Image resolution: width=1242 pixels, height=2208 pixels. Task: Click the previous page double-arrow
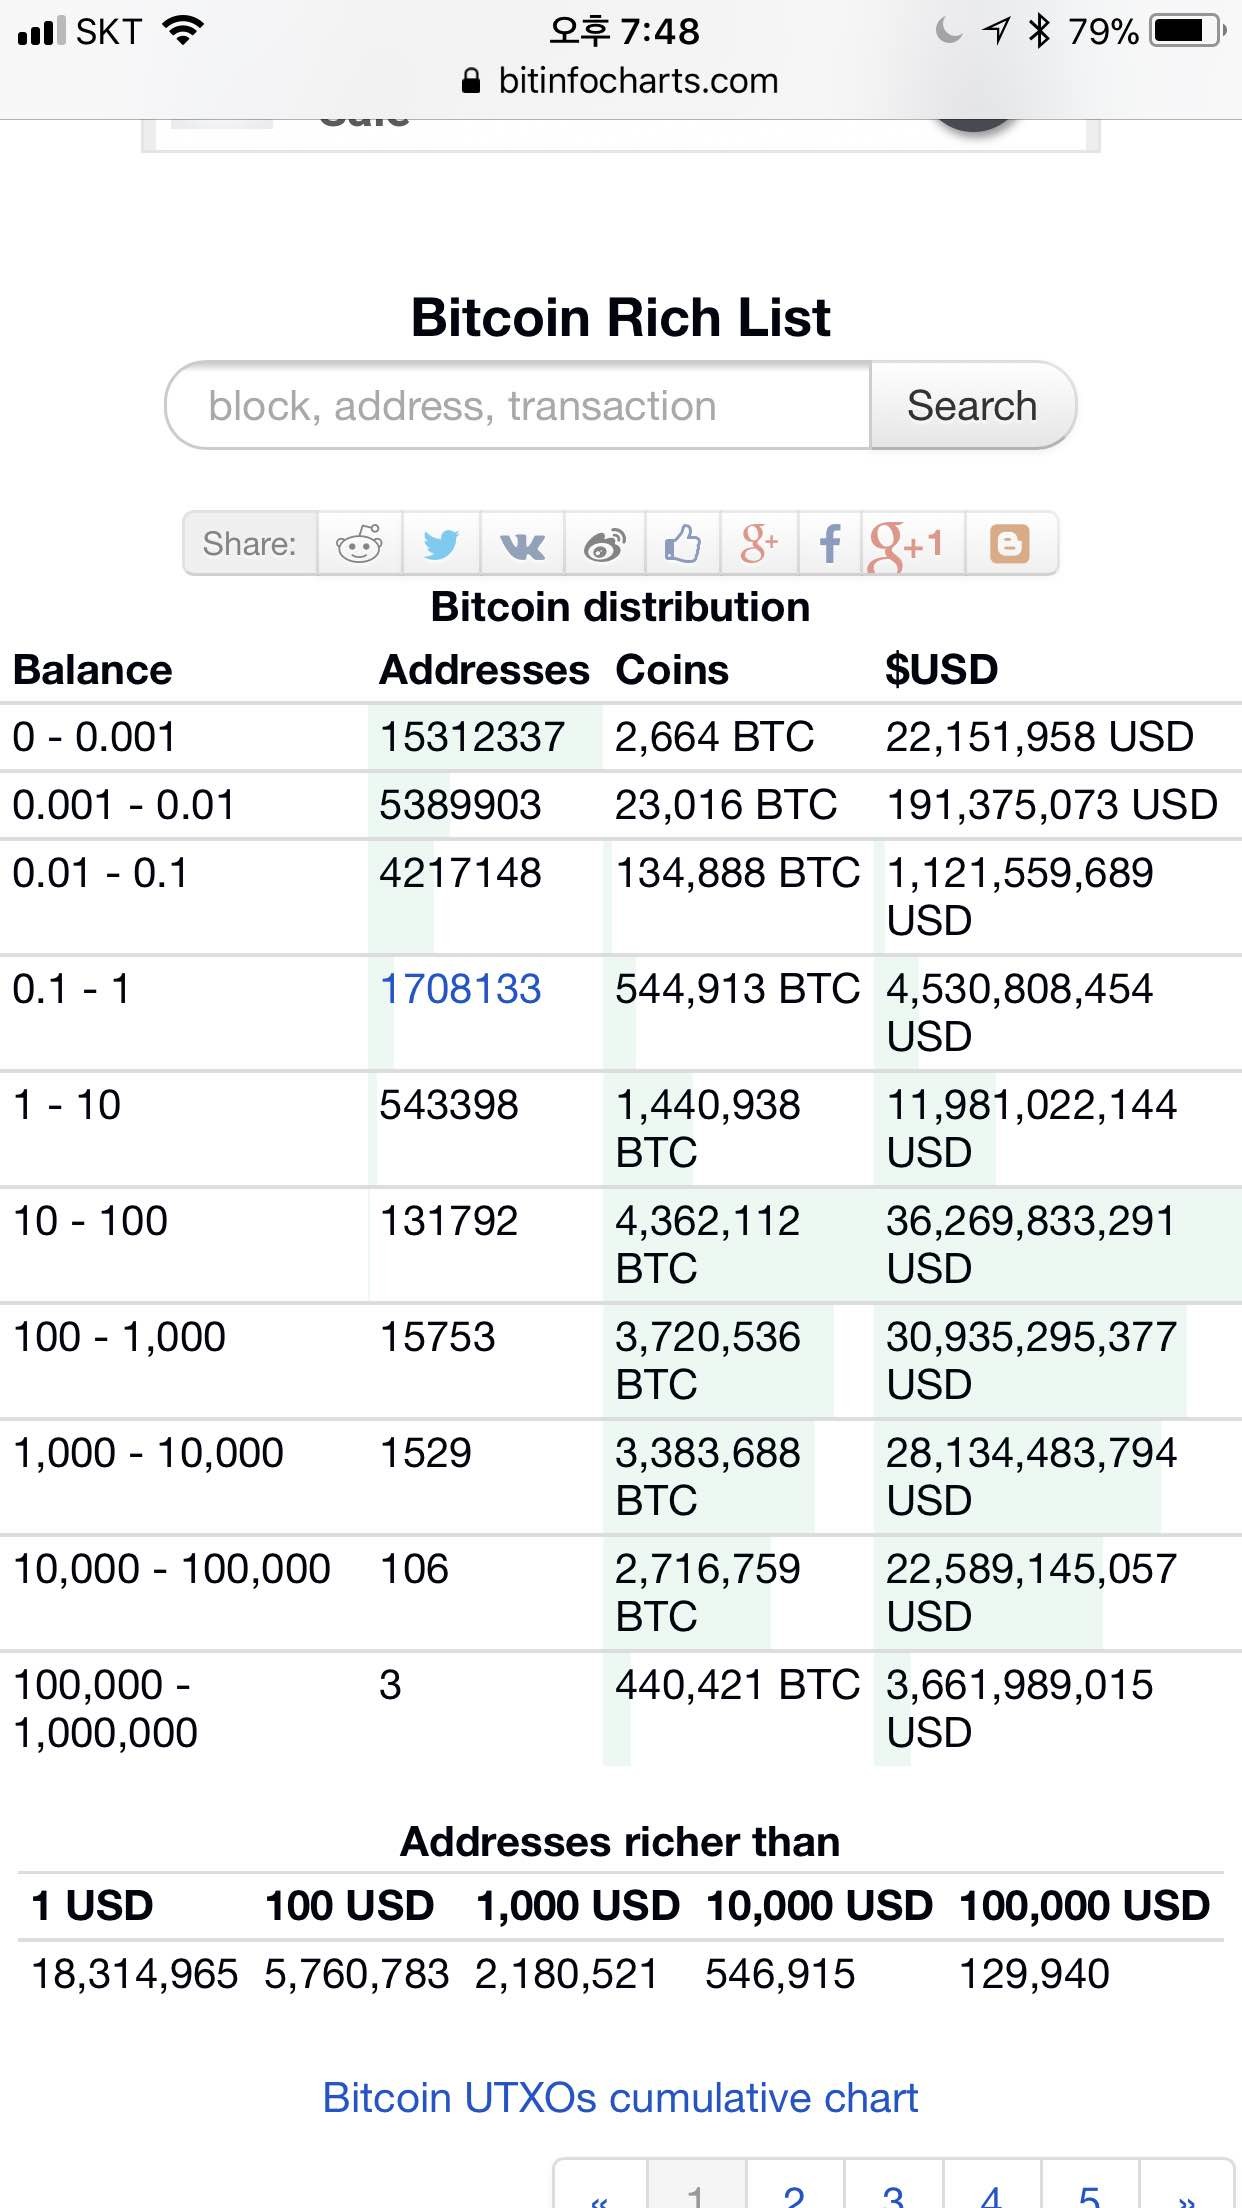click(x=600, y=2192)
